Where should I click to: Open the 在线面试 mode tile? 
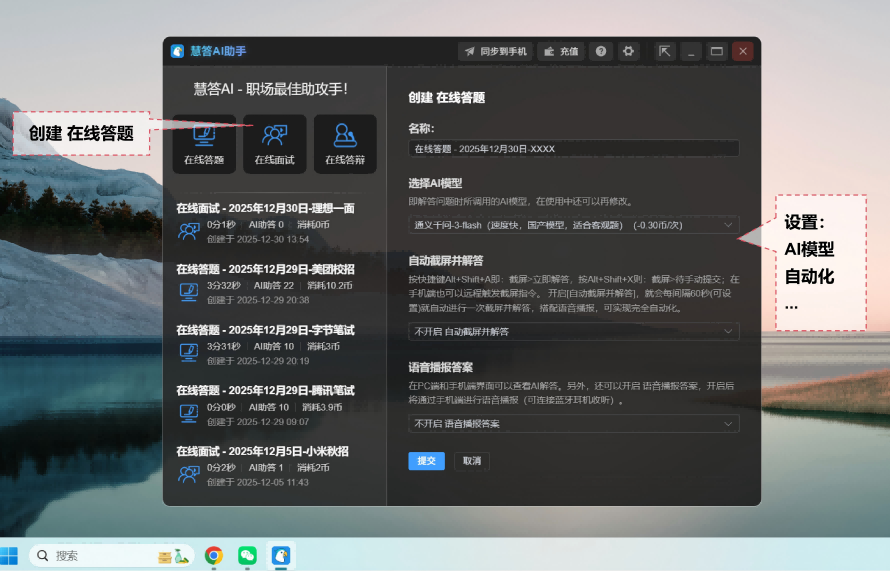(274, 142)
